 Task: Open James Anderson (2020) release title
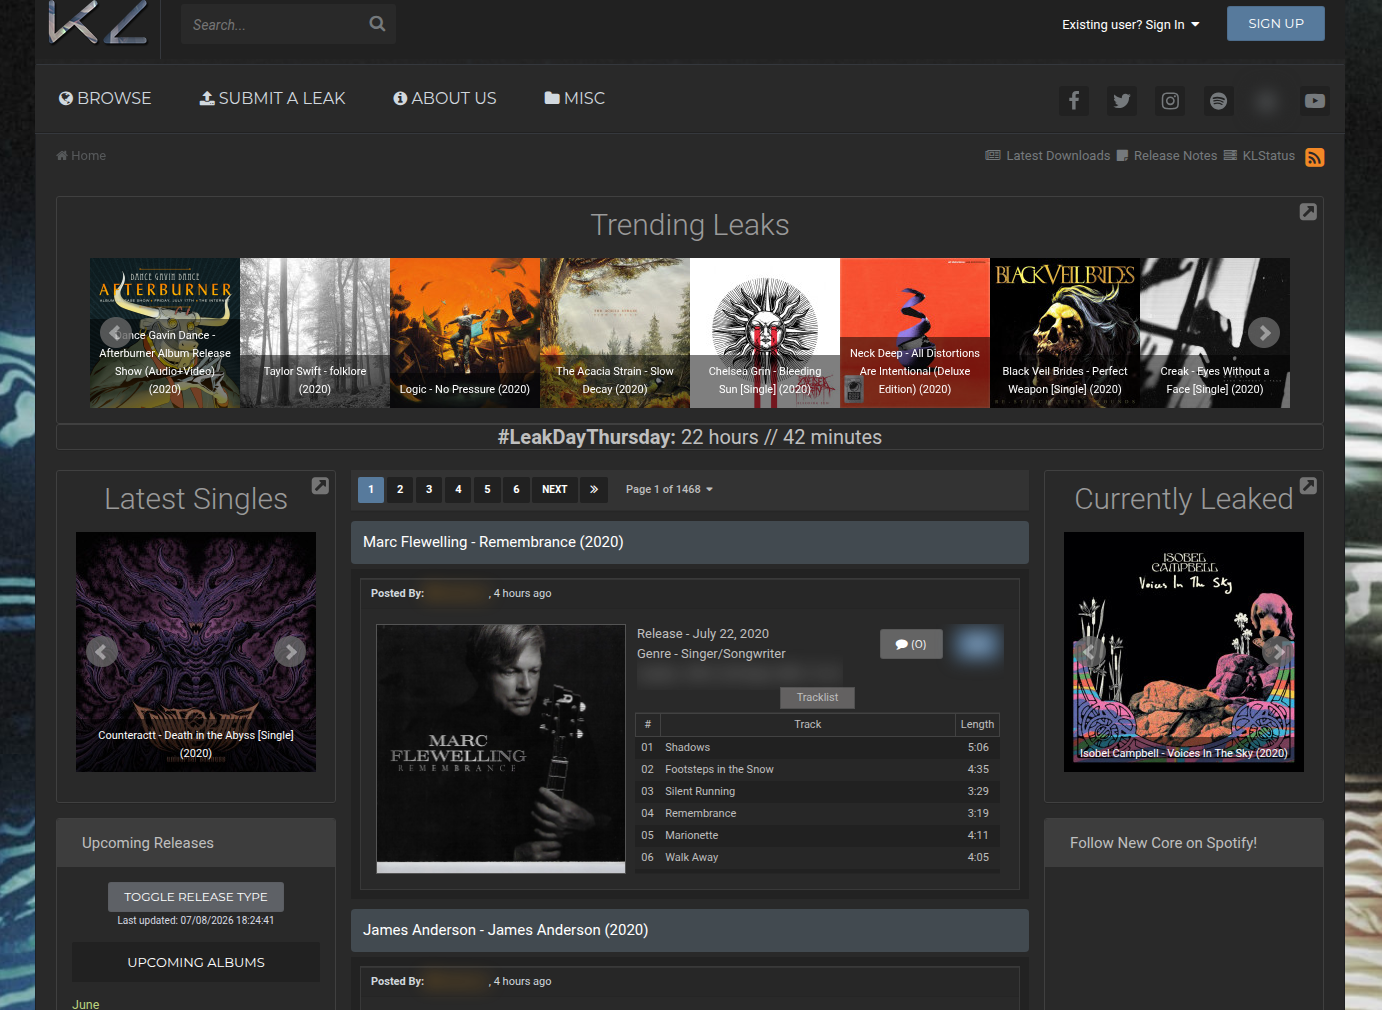point(506,930)
